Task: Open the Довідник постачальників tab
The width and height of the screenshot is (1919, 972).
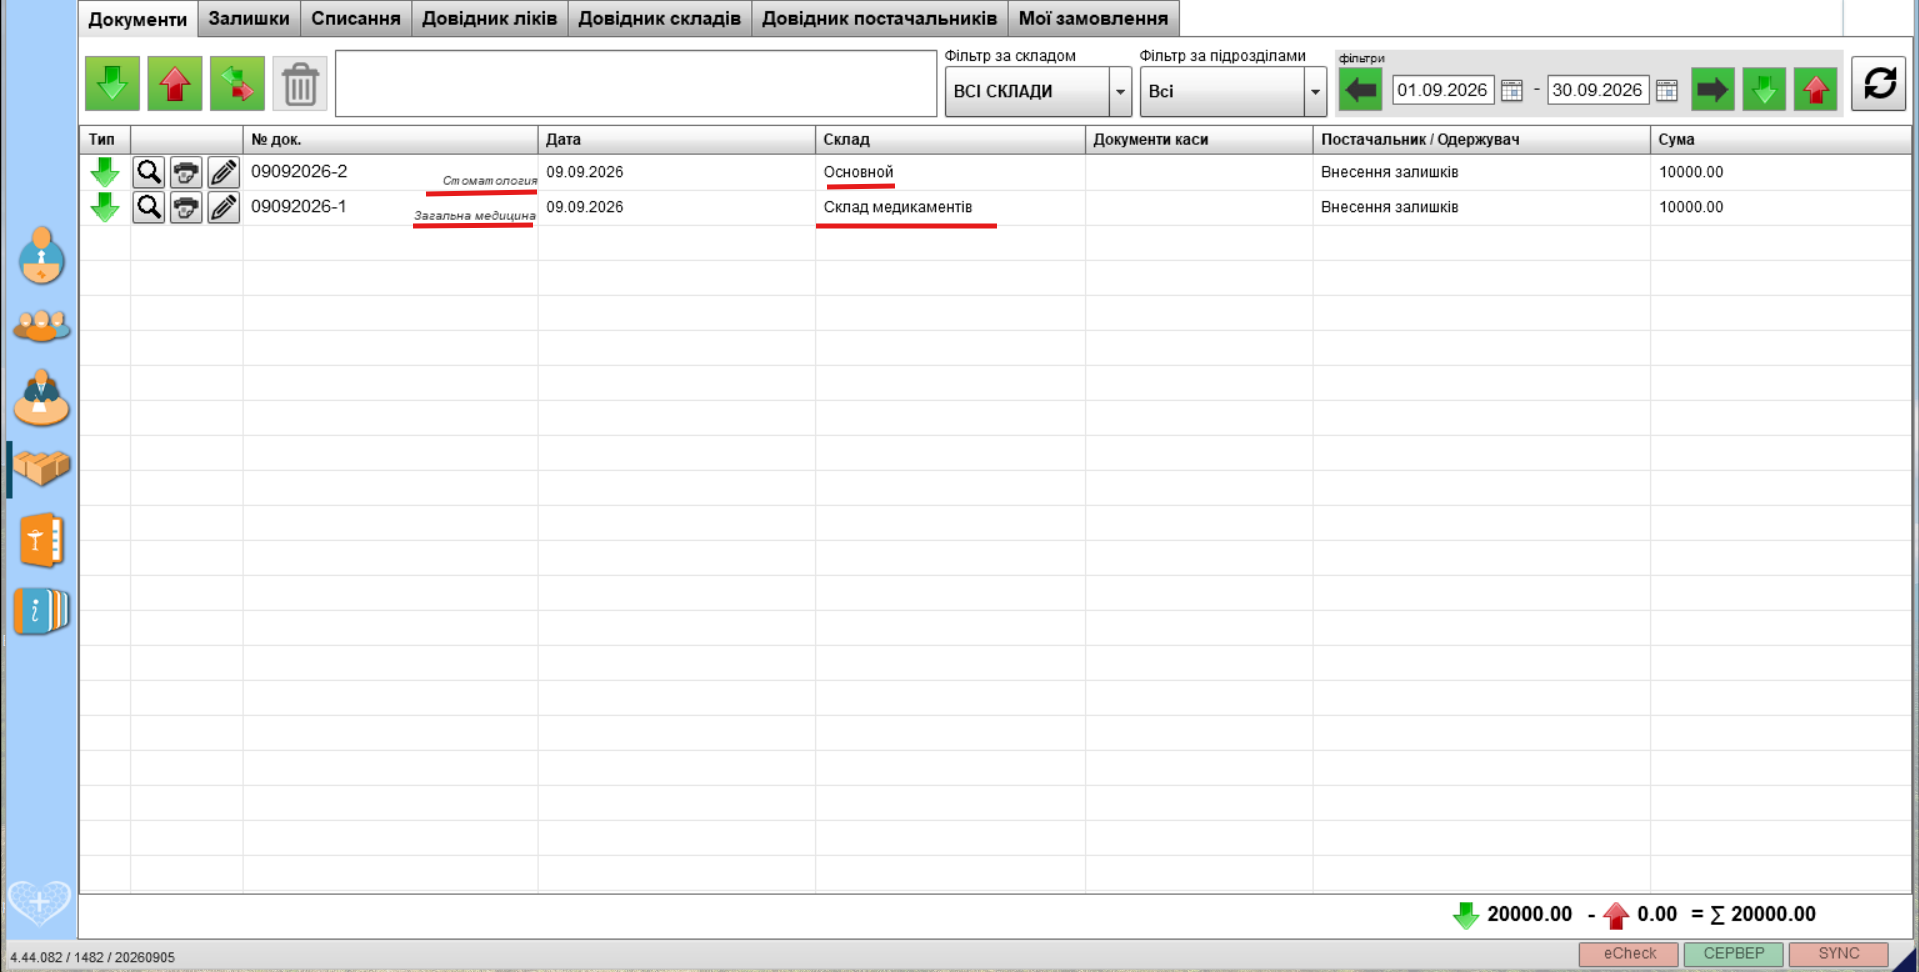Action: coord(879,18)
